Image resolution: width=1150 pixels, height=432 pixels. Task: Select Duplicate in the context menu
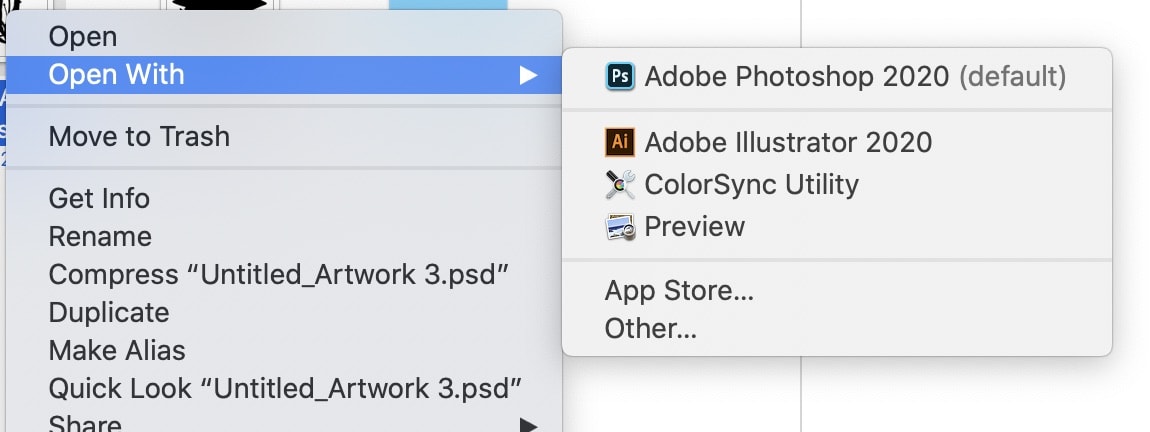284,312
